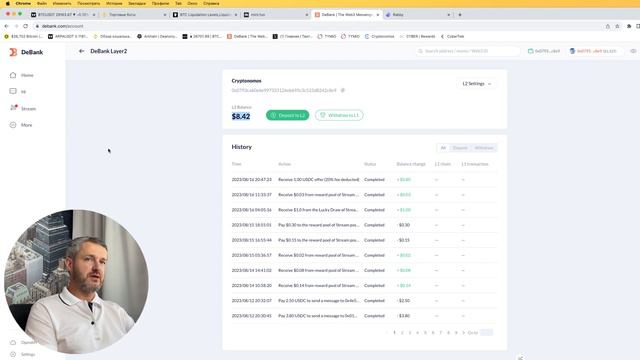The image size is (640, 360).
Task: Click the $8.42 L2 balance value
Action: (x=241, y=116)
